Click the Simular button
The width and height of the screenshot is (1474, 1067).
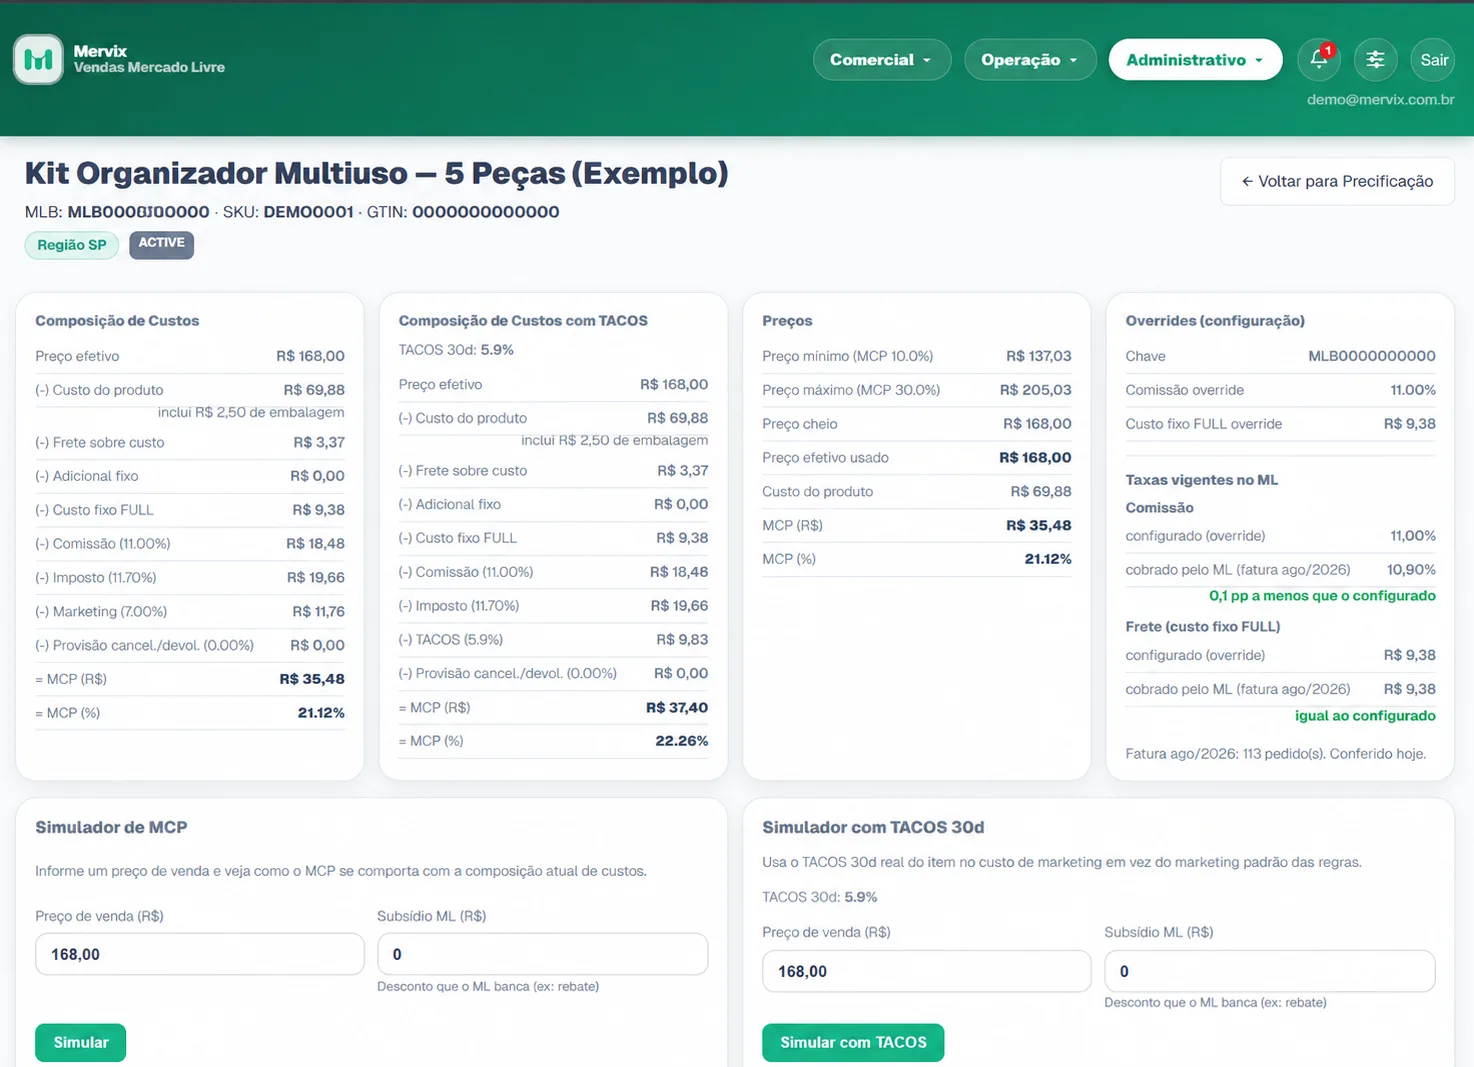[81, 1042]
